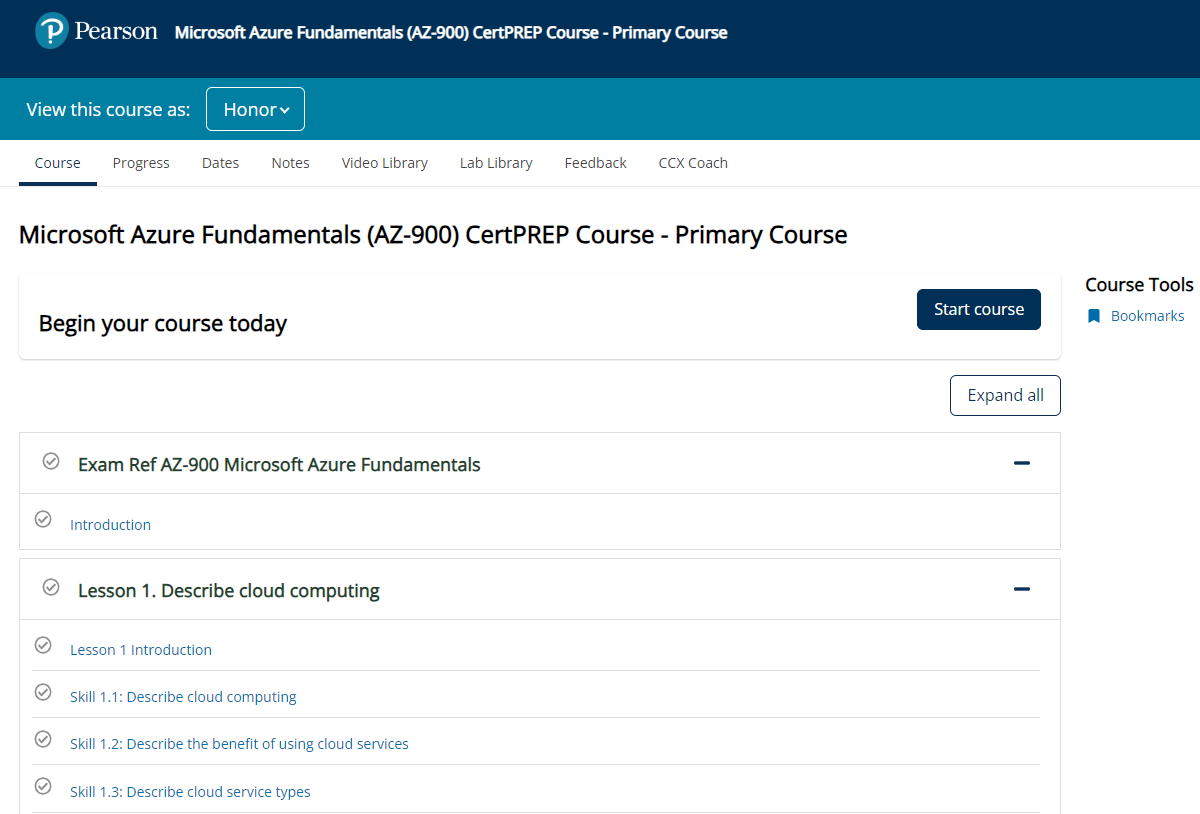1200x814 pixels.
Task: Open Skill 1.2 benefit of cloud services
Action: pyautogui.click(x=239, y=744)
